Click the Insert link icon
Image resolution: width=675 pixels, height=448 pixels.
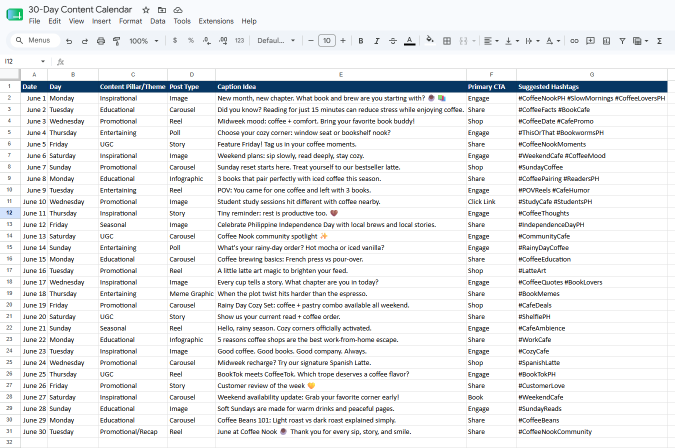pyautogui.click(x=574, y=41)
